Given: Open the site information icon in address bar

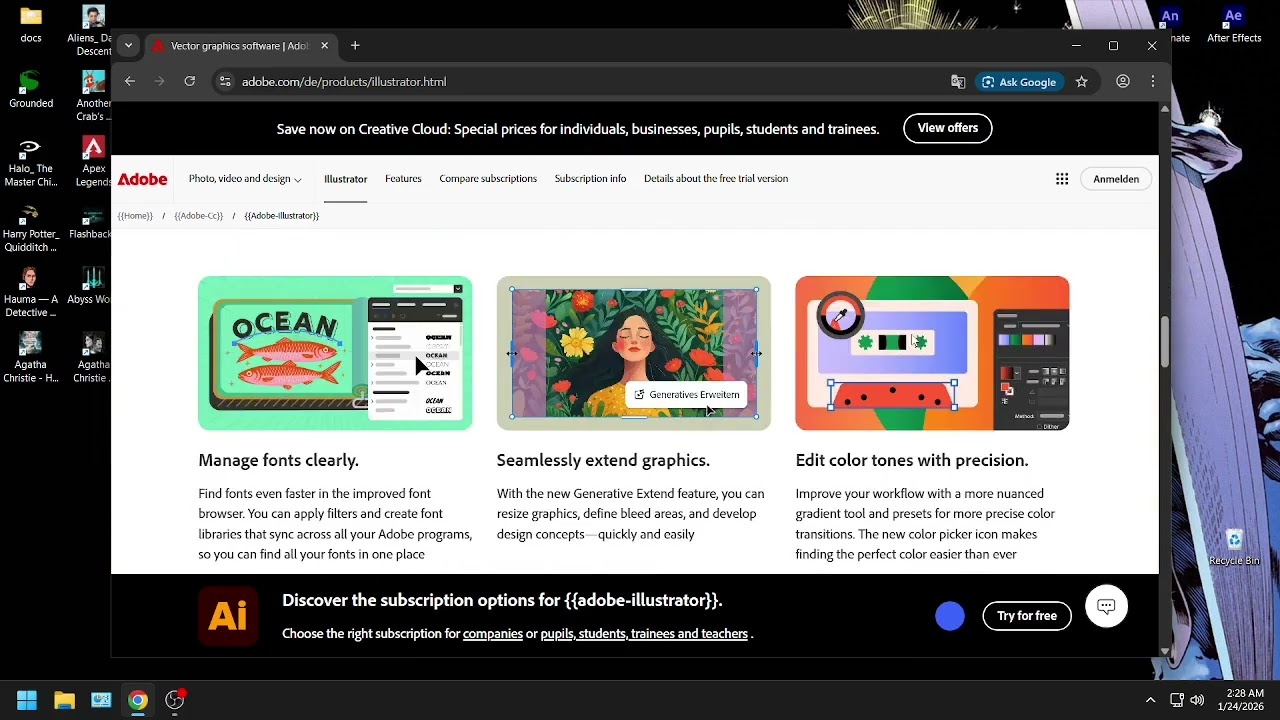Looking at the screenshot, I should (x=225, y=82).
